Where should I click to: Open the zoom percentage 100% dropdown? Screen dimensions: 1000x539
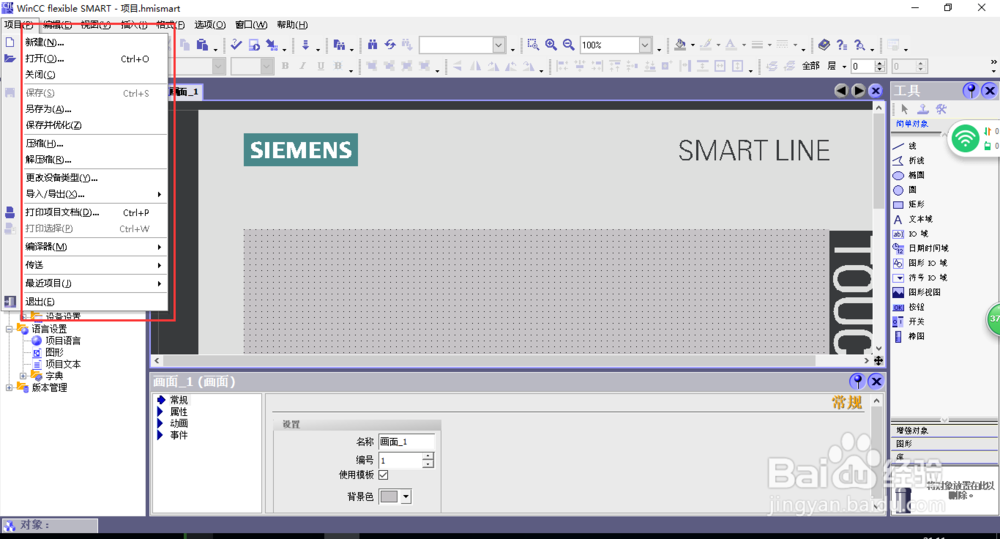645,45
